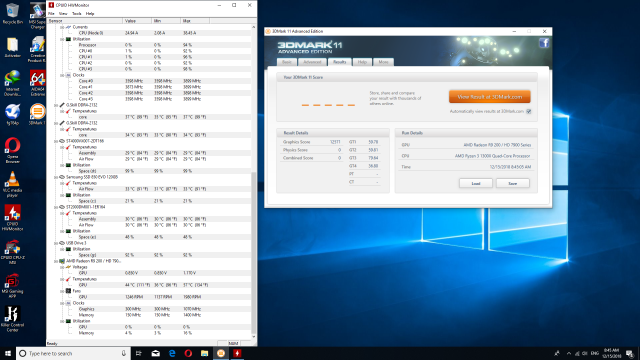Click the Sensor column header in HWMonitor

tap(84, 20)
